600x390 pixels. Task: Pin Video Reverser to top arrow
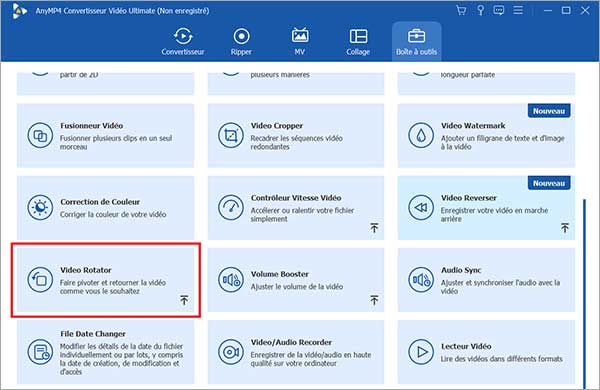click(x=565, y=228)
